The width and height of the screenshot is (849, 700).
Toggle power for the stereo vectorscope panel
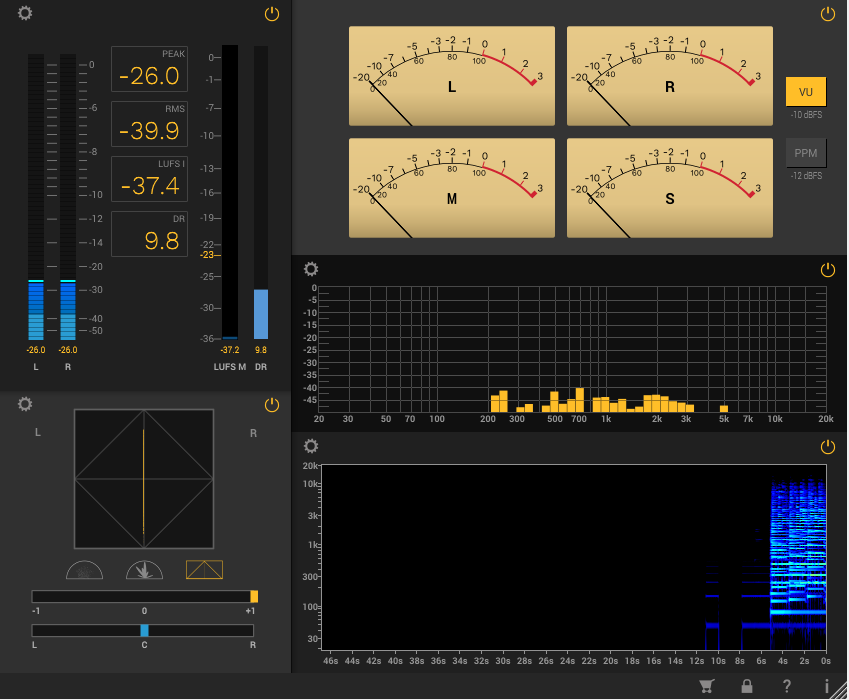[x=272, y=404]
